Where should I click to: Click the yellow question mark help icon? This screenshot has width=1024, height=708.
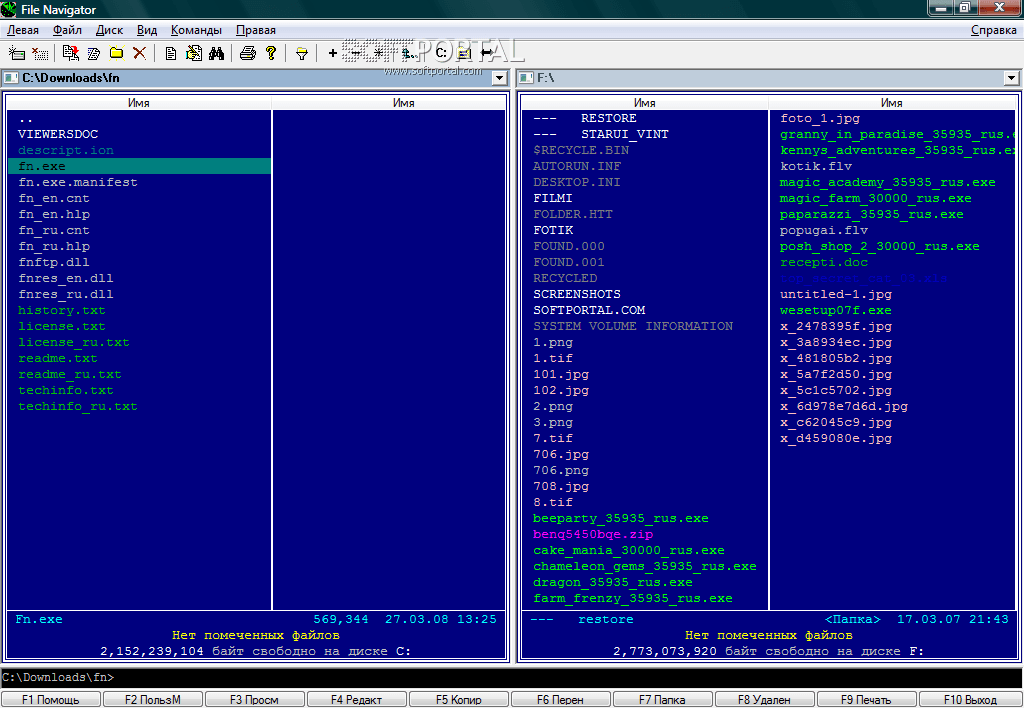pos(270,53)
